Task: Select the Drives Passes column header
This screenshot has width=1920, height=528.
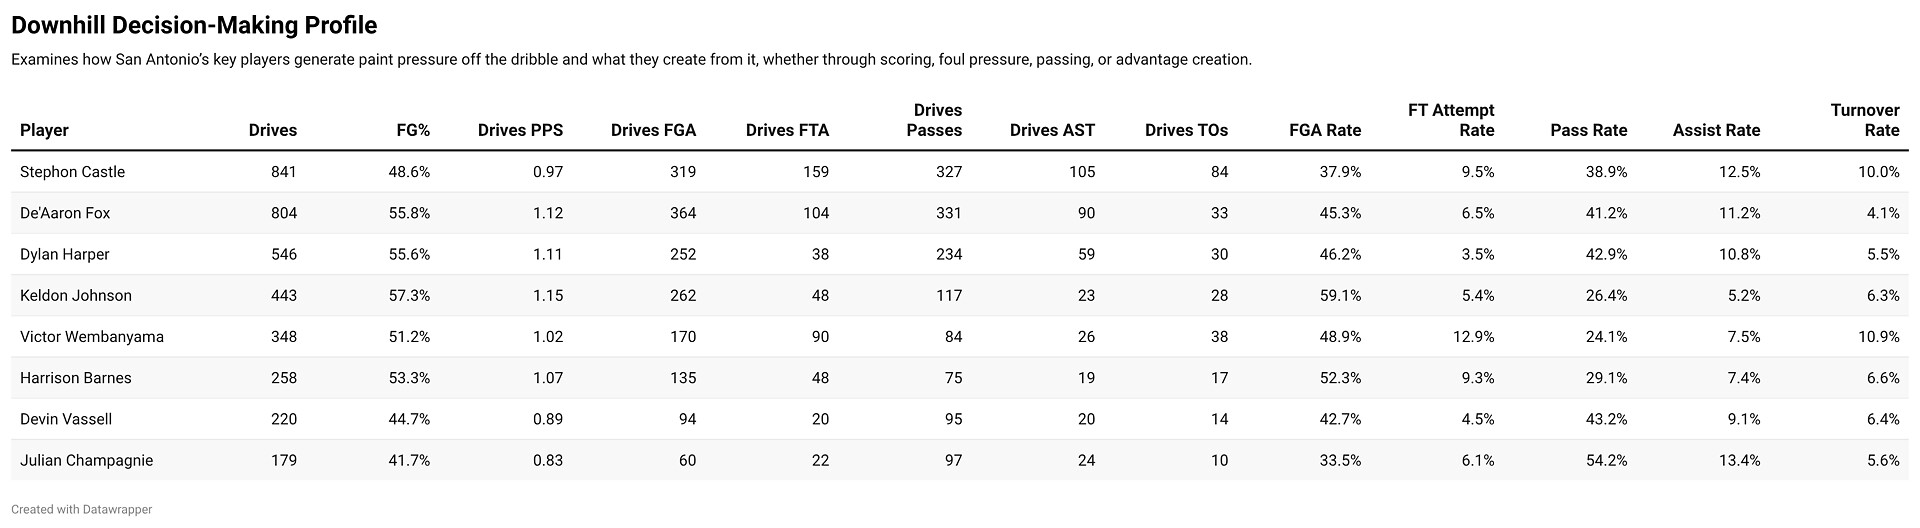Action: click(x=937, y=120)
